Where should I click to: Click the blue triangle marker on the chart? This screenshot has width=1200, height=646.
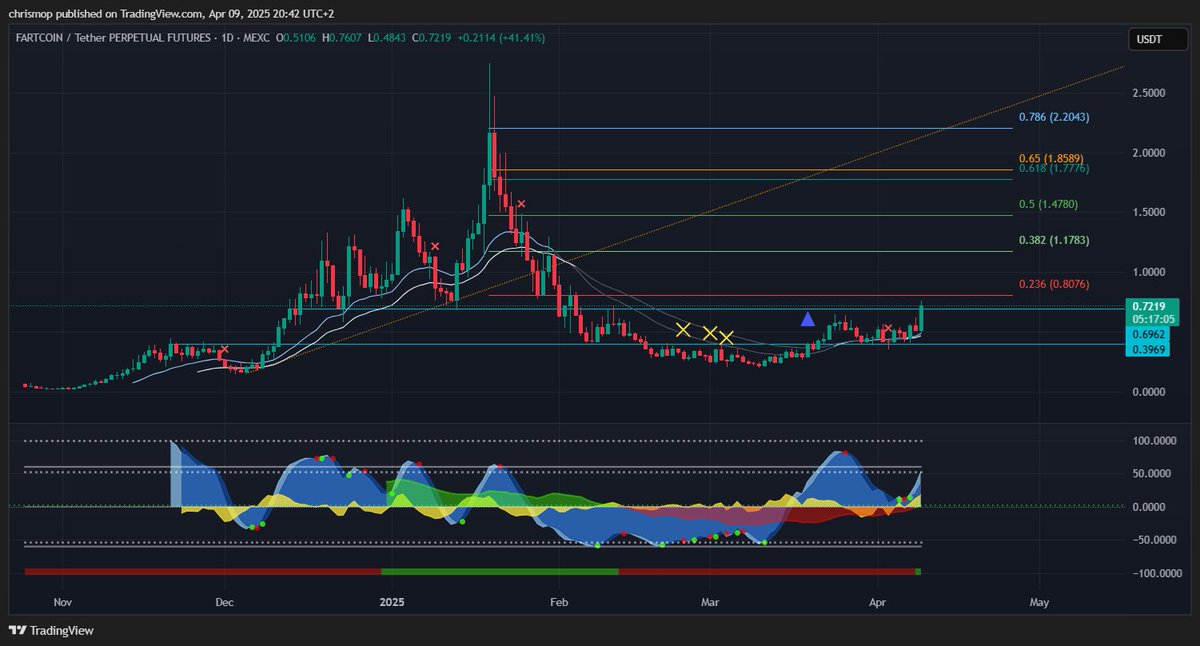tap(808, 319)
